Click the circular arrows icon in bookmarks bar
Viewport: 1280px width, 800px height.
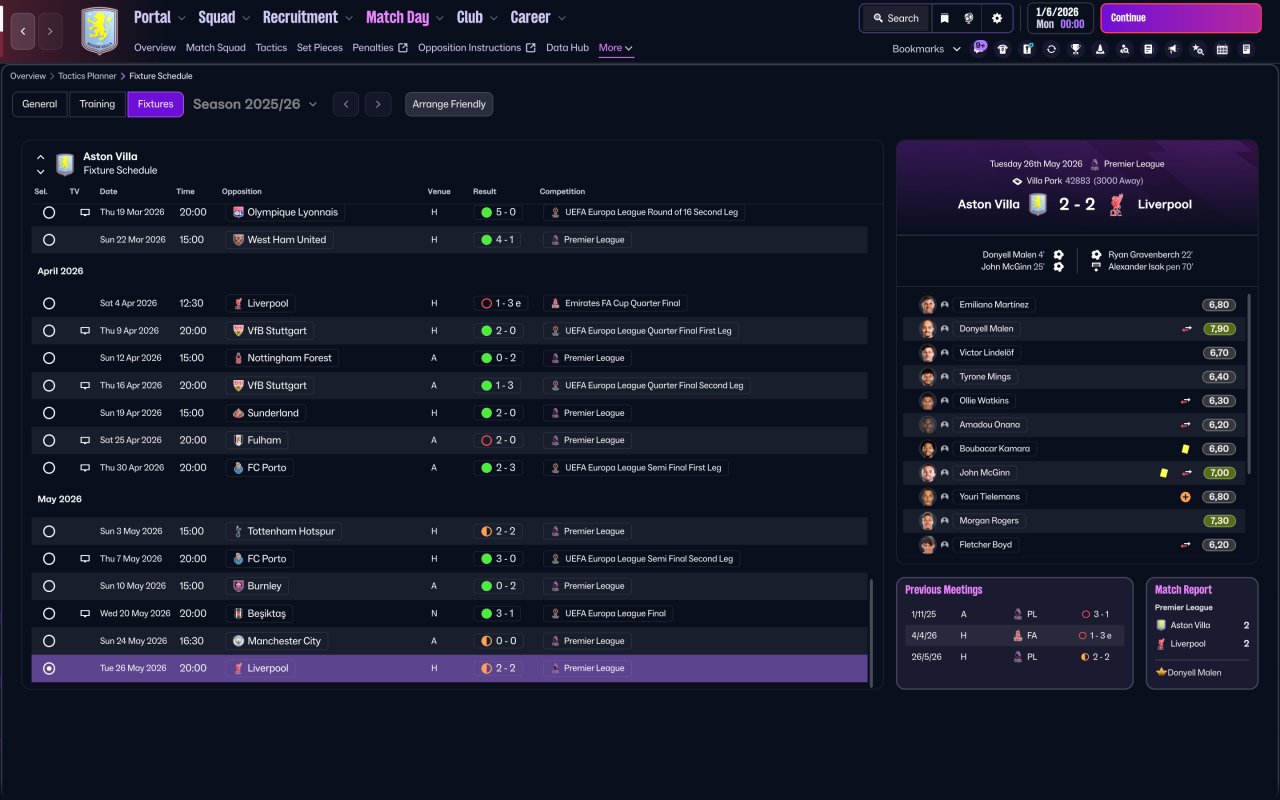[1051, 49]
